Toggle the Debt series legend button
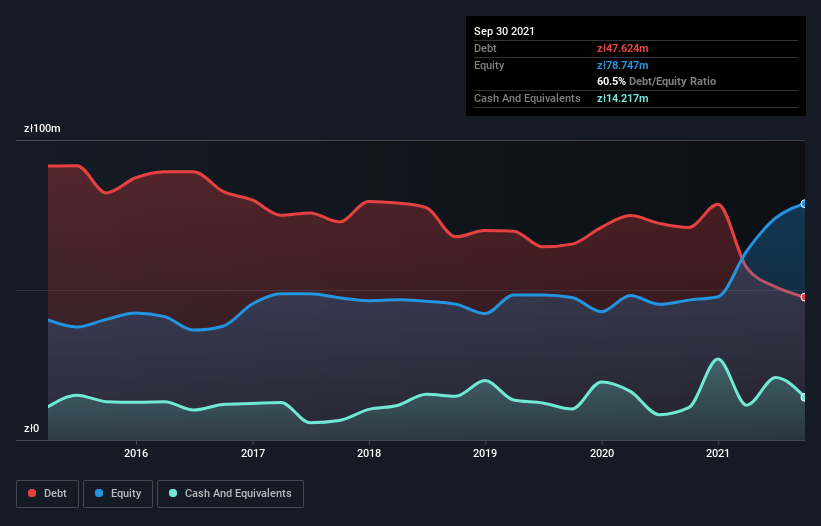 48,494
